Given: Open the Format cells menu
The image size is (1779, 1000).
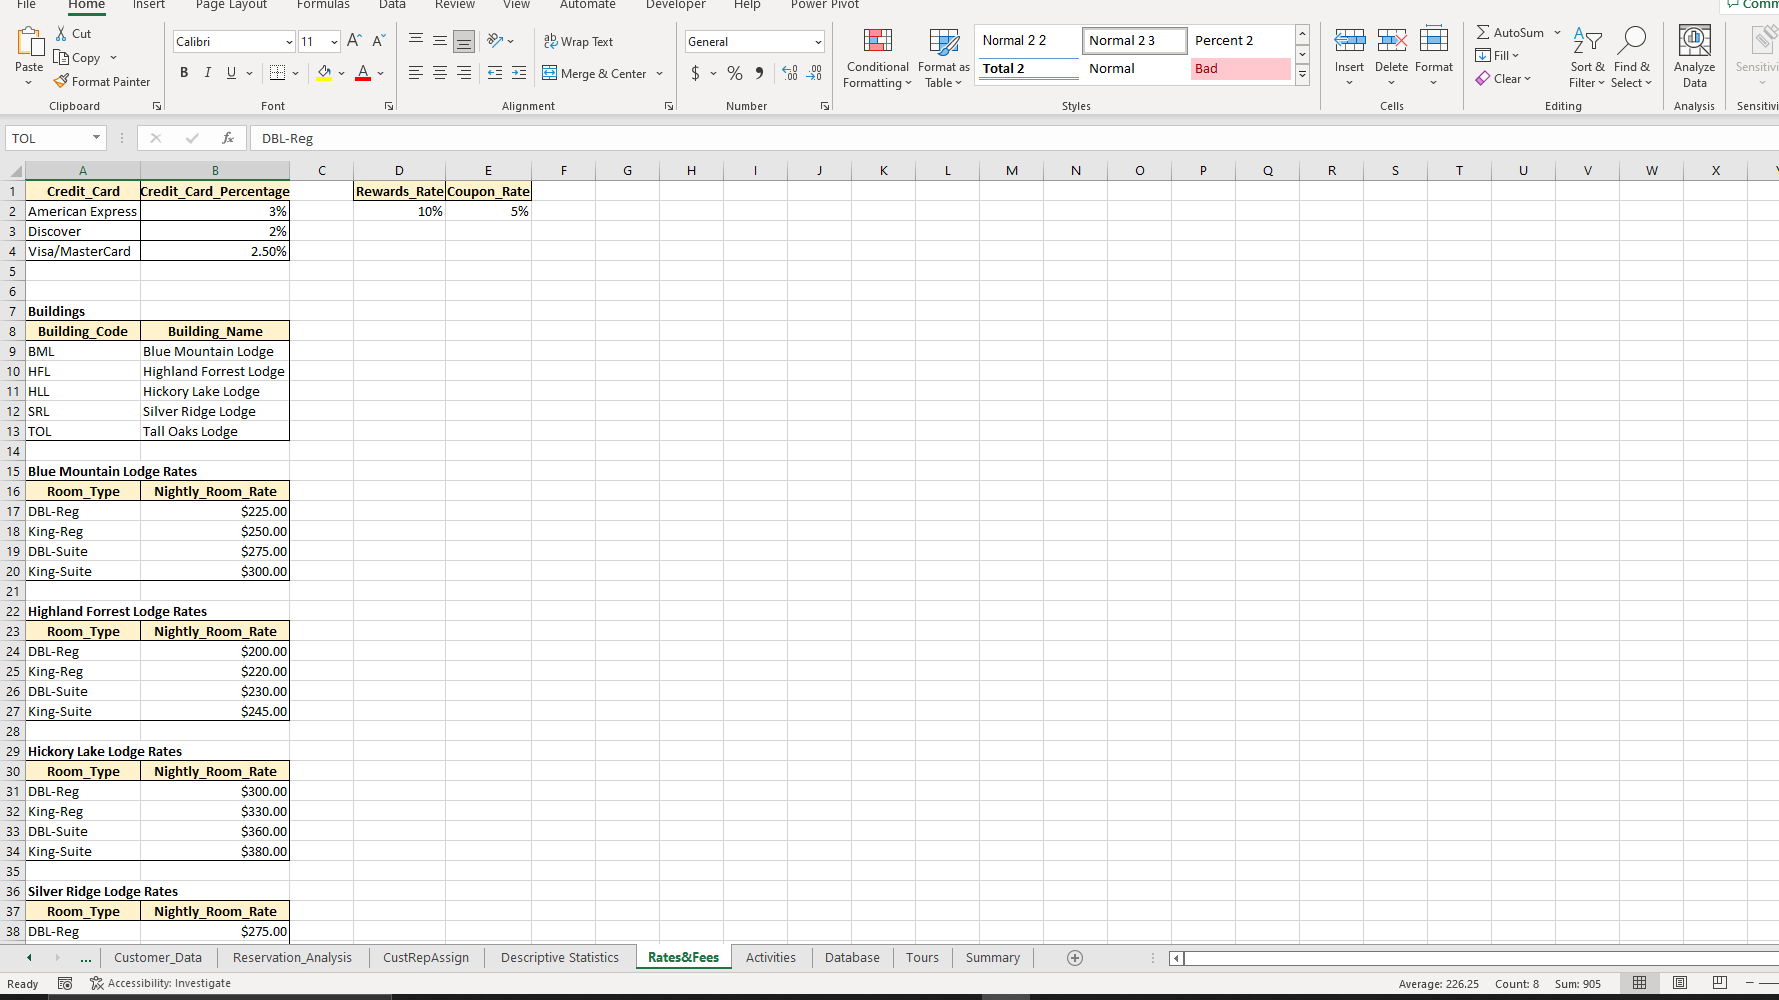Looking at the screenshot, I should pos(1434,56).
